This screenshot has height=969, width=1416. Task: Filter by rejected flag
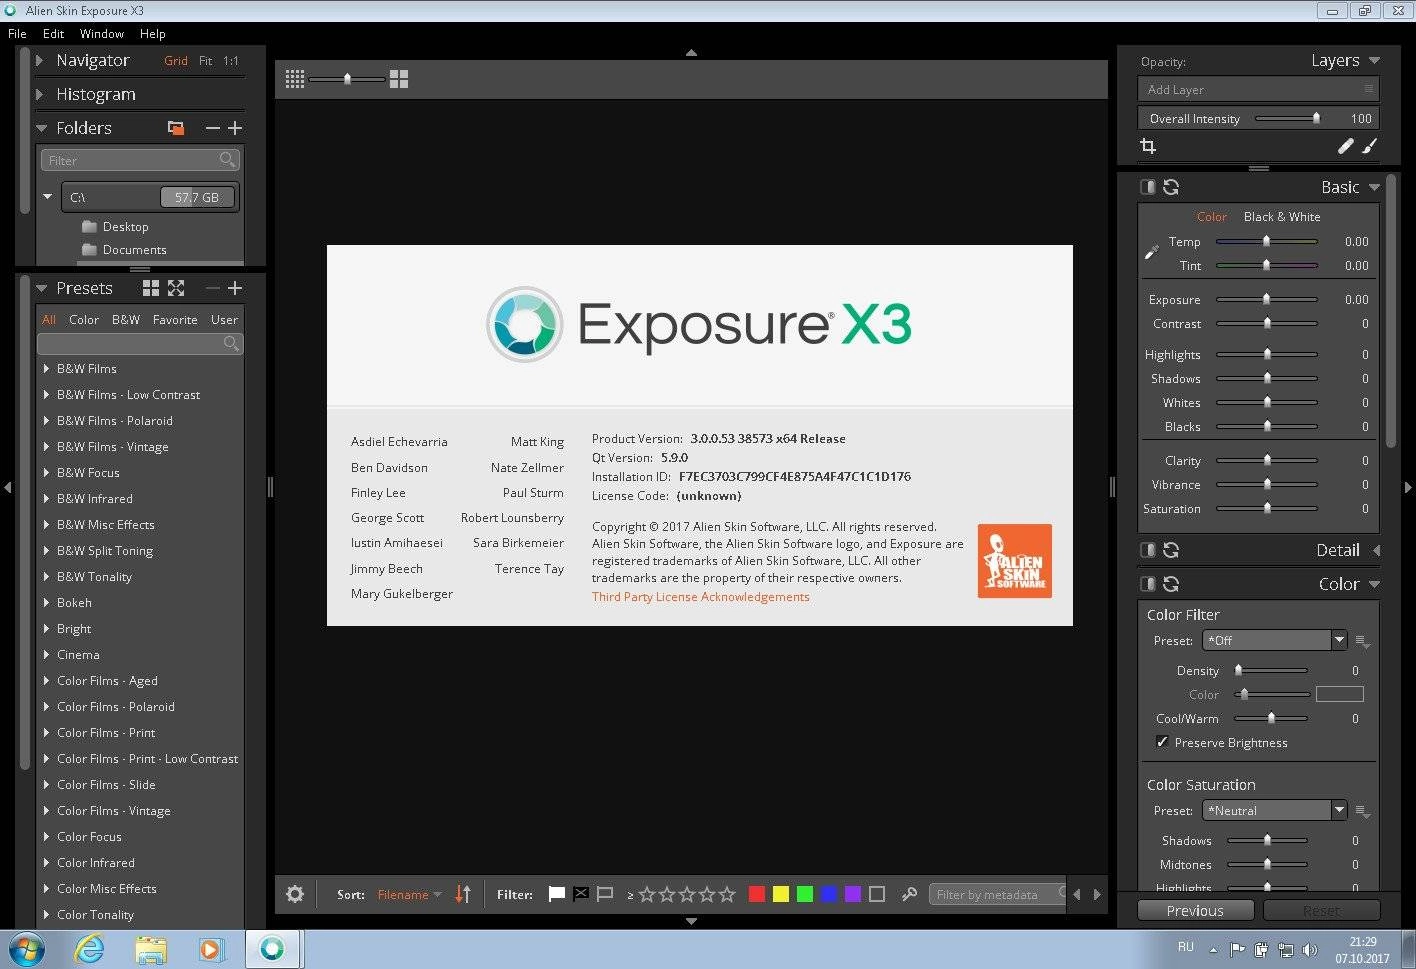(581, 894)
